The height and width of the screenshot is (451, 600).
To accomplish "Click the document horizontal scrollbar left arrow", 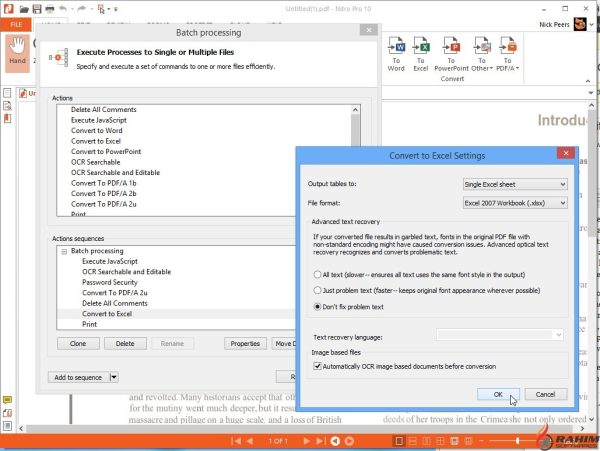I will [21, 428].
